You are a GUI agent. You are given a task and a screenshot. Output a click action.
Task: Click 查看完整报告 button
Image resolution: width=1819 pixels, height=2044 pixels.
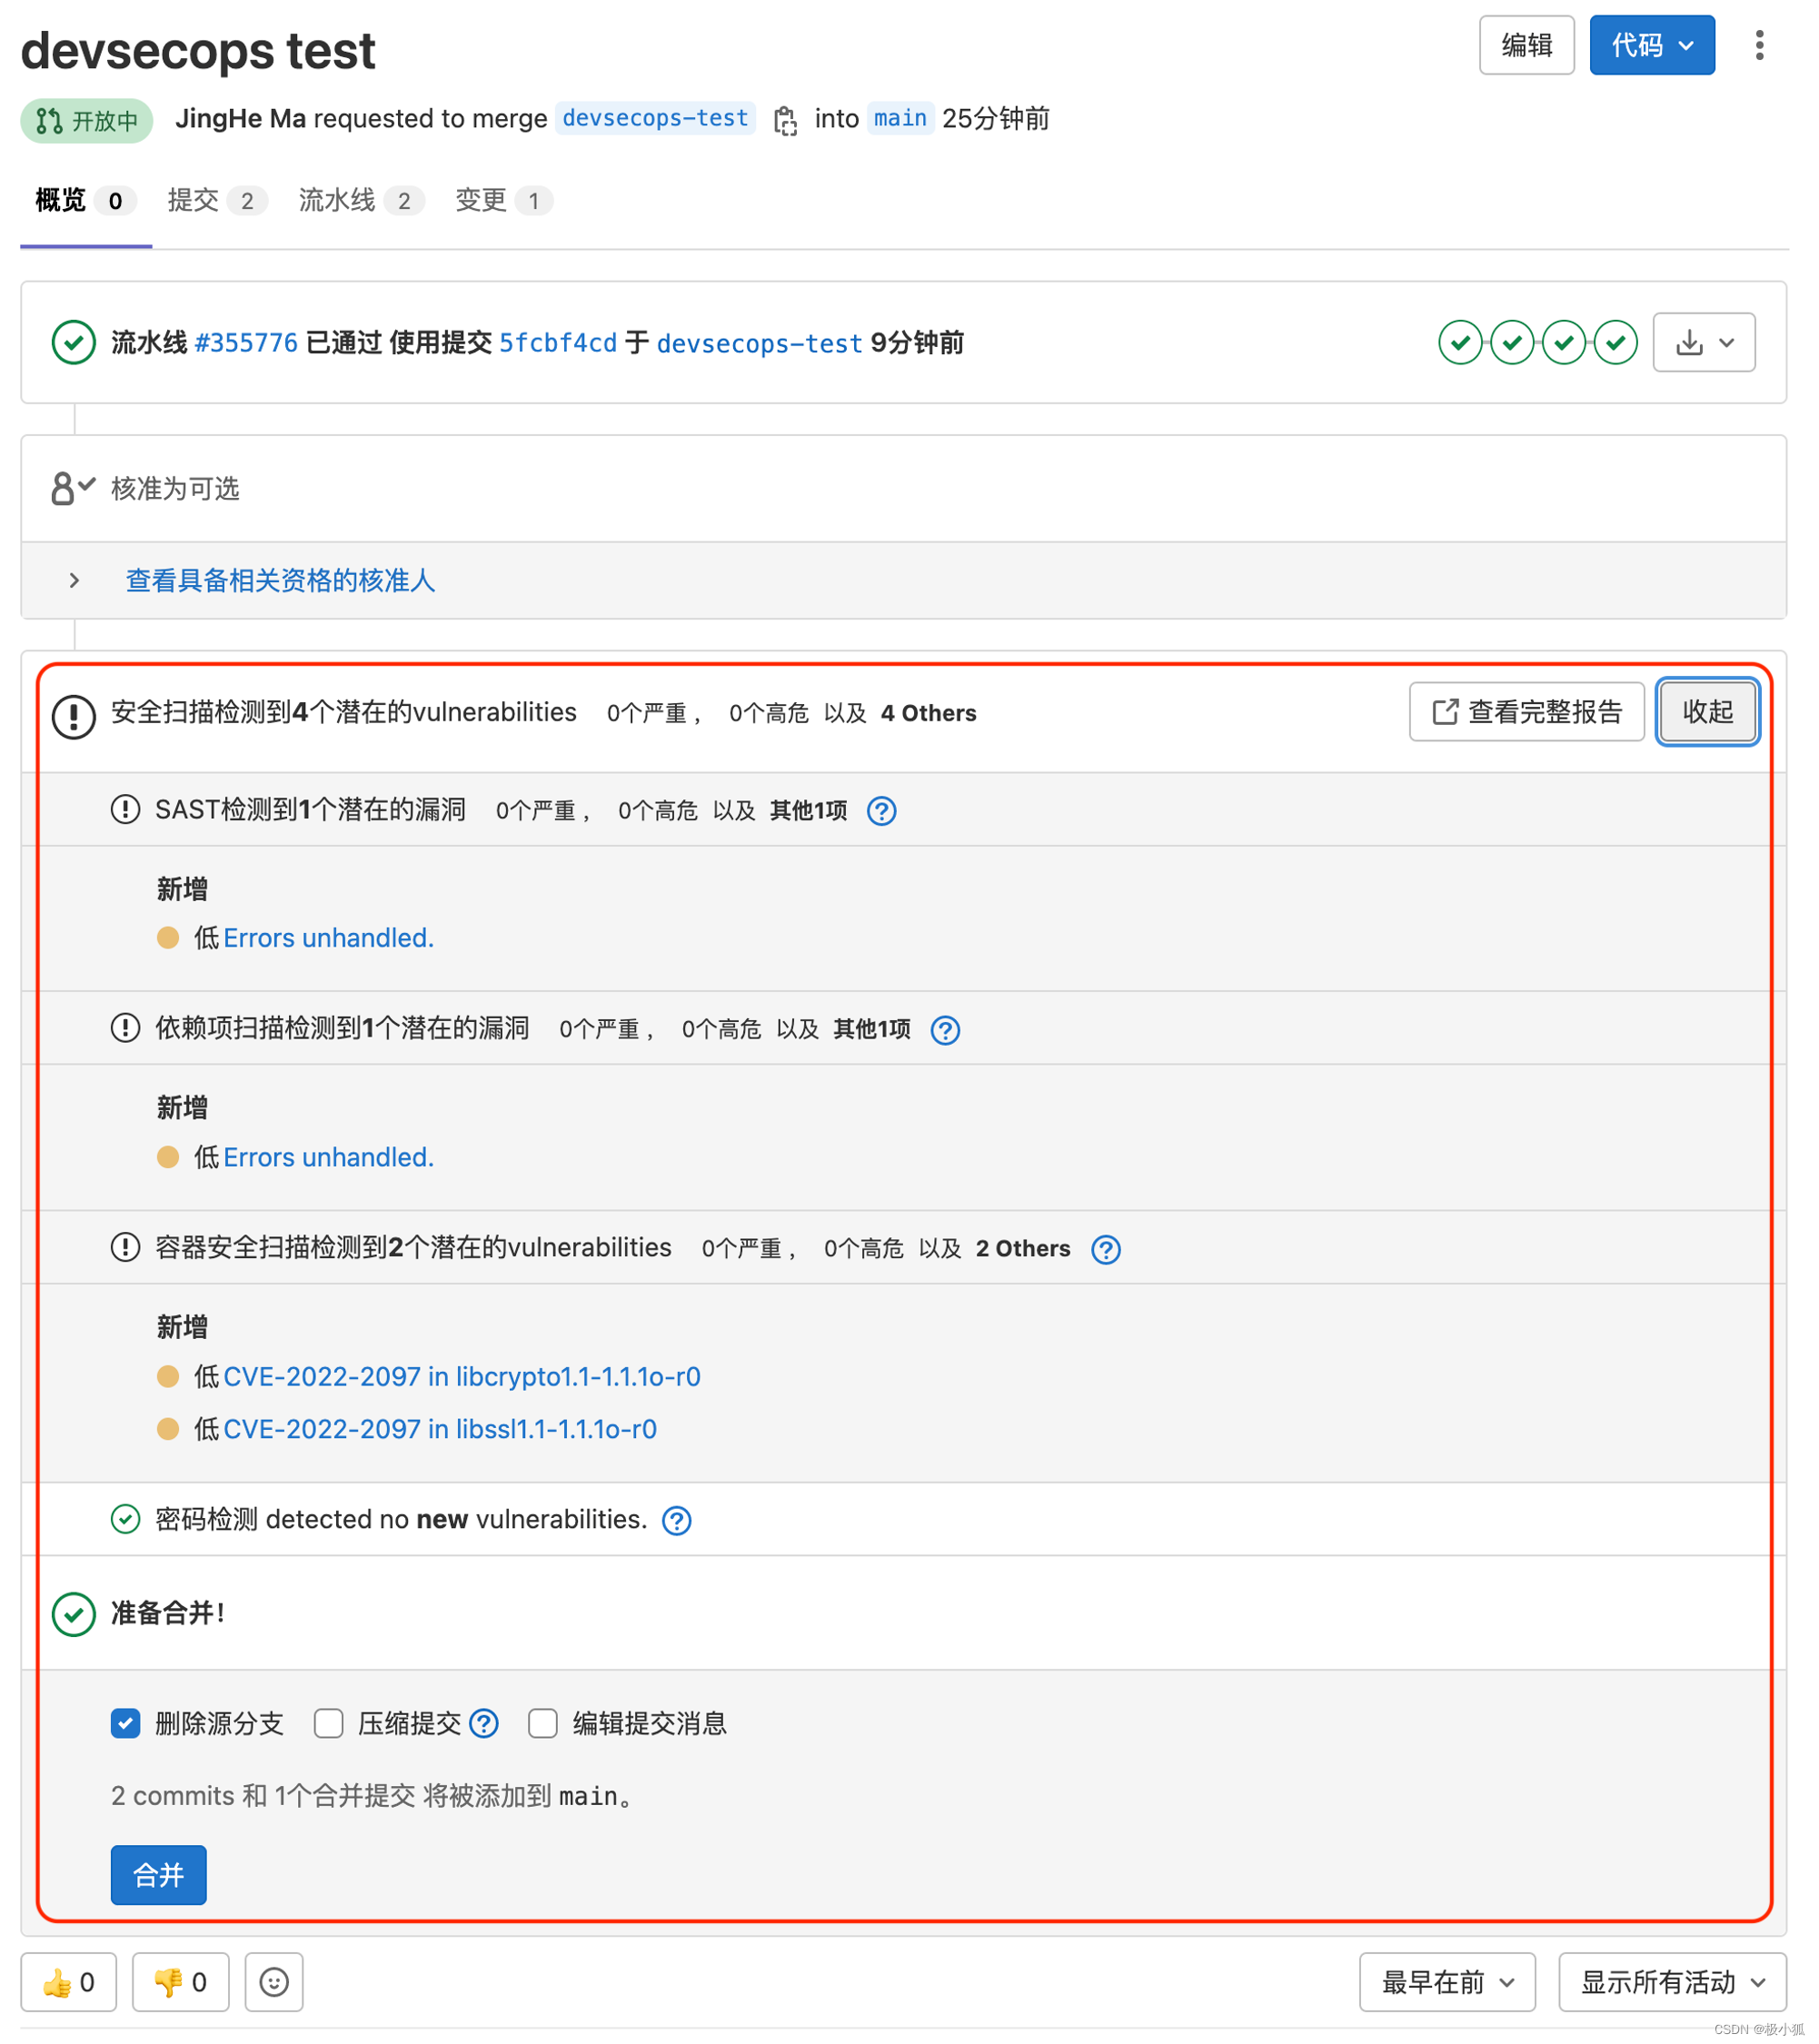pos(1526,711)
